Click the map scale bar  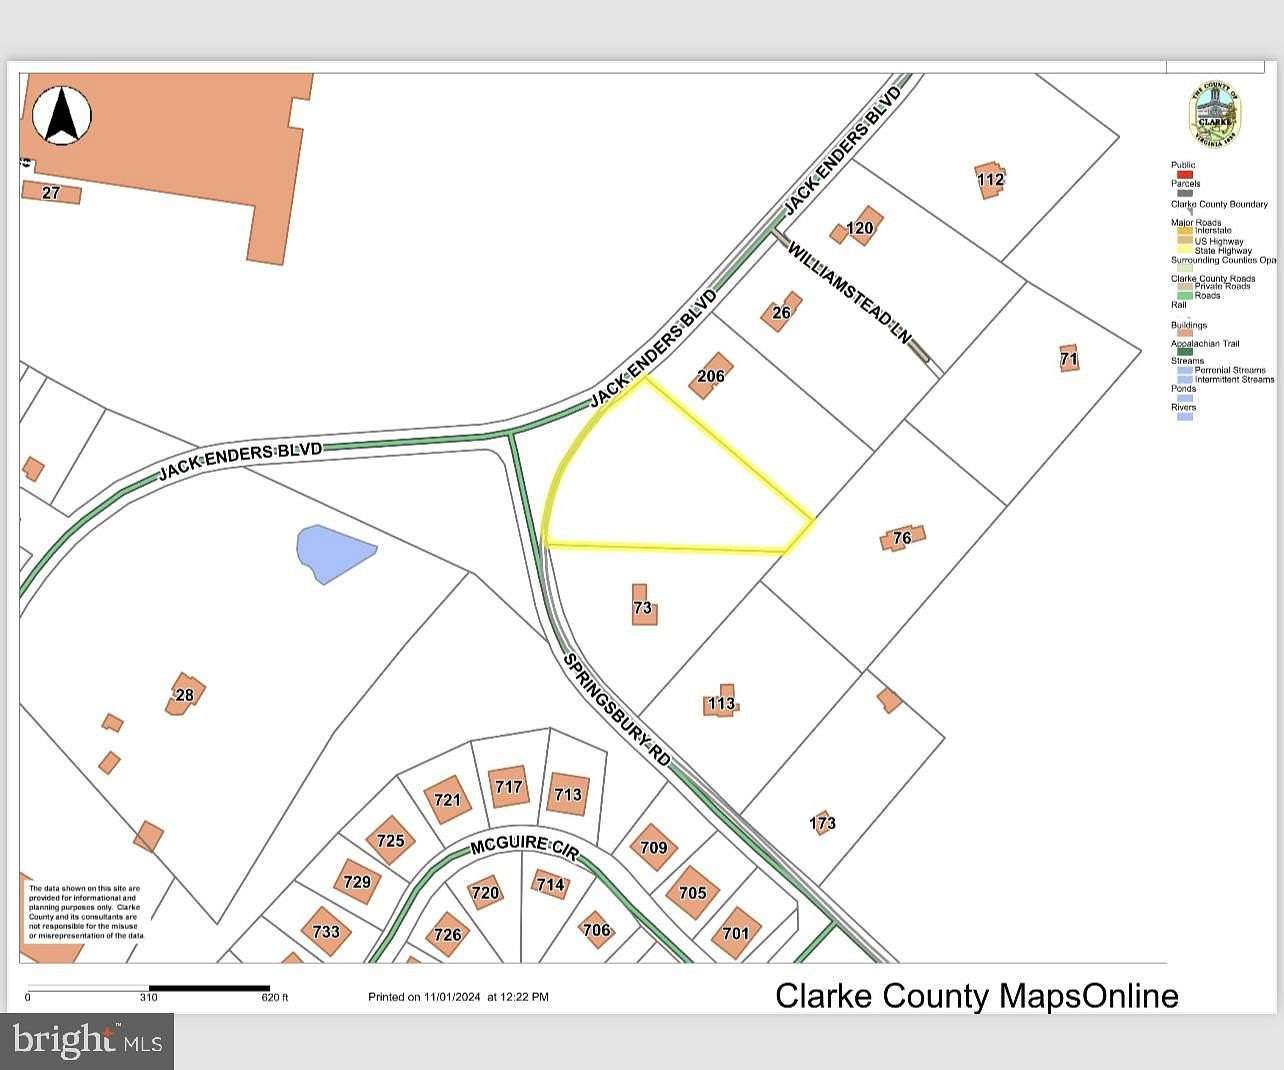(x=148, y=988)
